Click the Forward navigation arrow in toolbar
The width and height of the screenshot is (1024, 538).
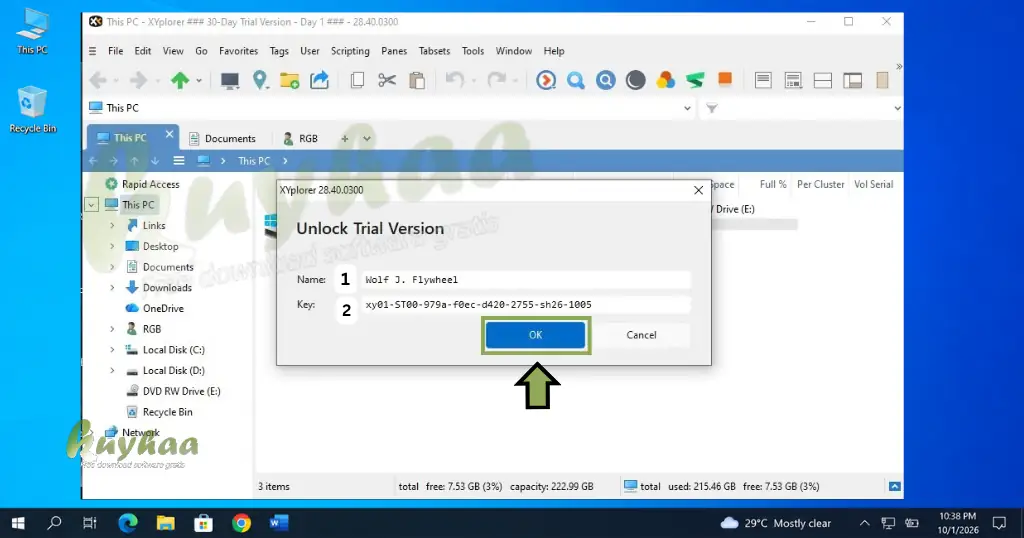[138, 80]
